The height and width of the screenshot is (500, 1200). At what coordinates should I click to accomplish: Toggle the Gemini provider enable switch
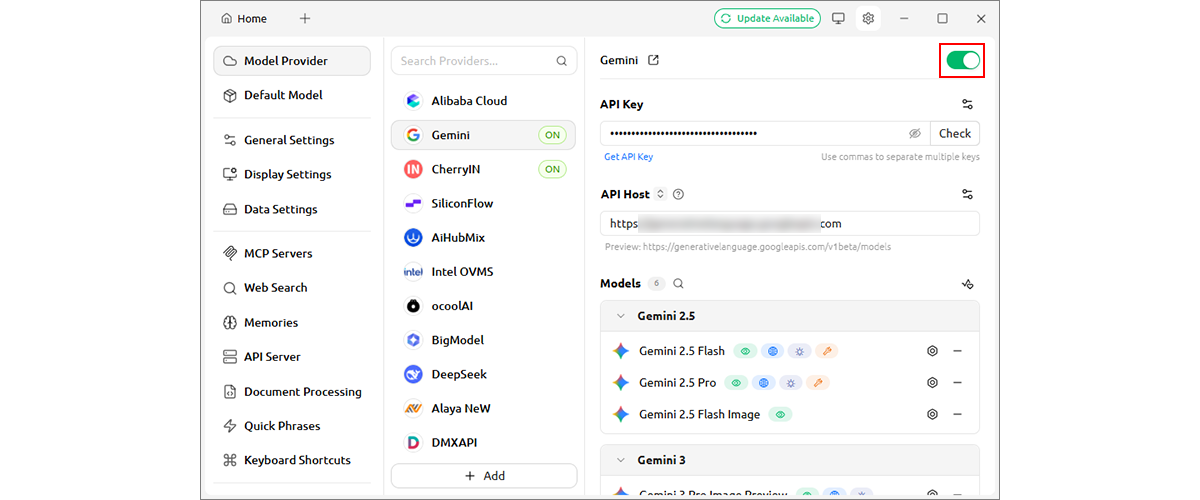coord(963,60)
